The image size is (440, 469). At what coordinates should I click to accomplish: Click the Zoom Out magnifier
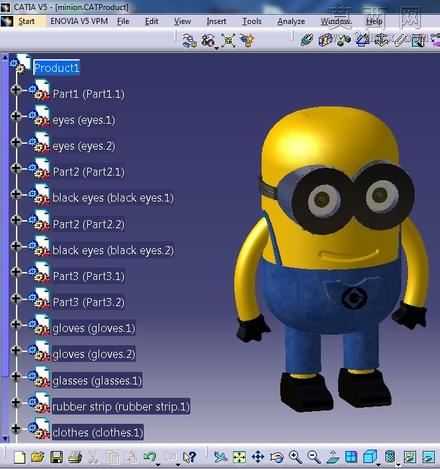pos(314,457)
